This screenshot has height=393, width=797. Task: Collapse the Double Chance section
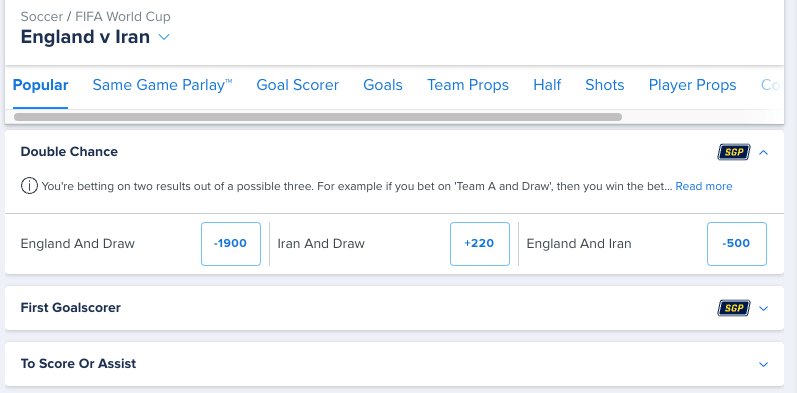(763, 152)
